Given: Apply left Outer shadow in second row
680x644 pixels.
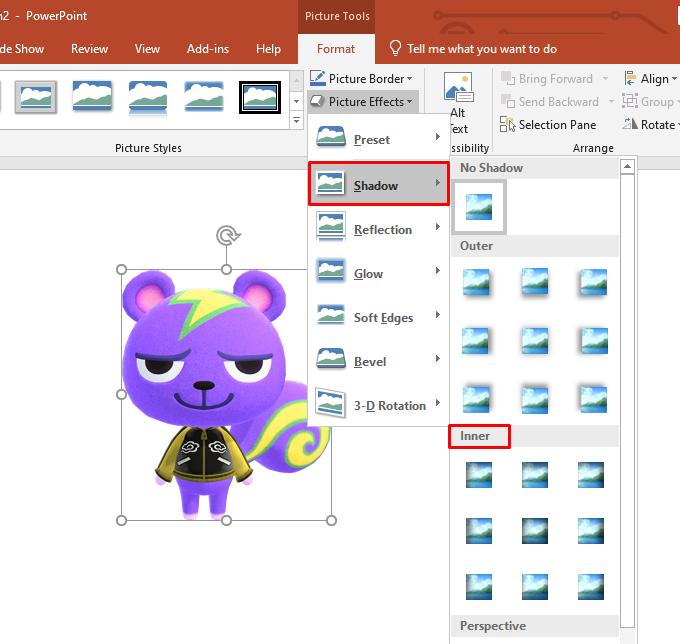Looking at the screenshot, I should point(476,341).
